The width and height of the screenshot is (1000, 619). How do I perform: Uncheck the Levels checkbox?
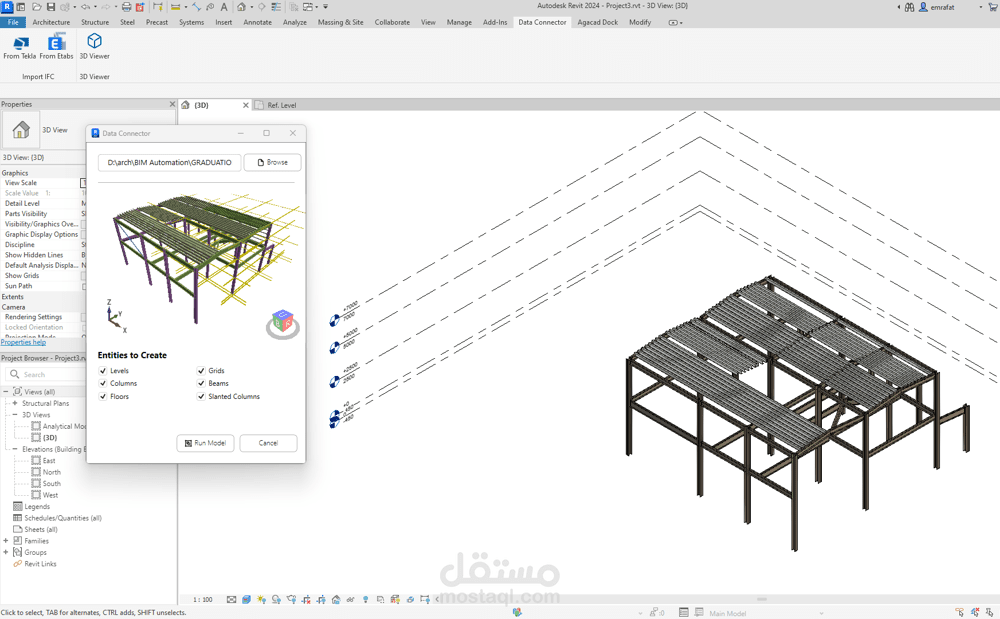103,370
